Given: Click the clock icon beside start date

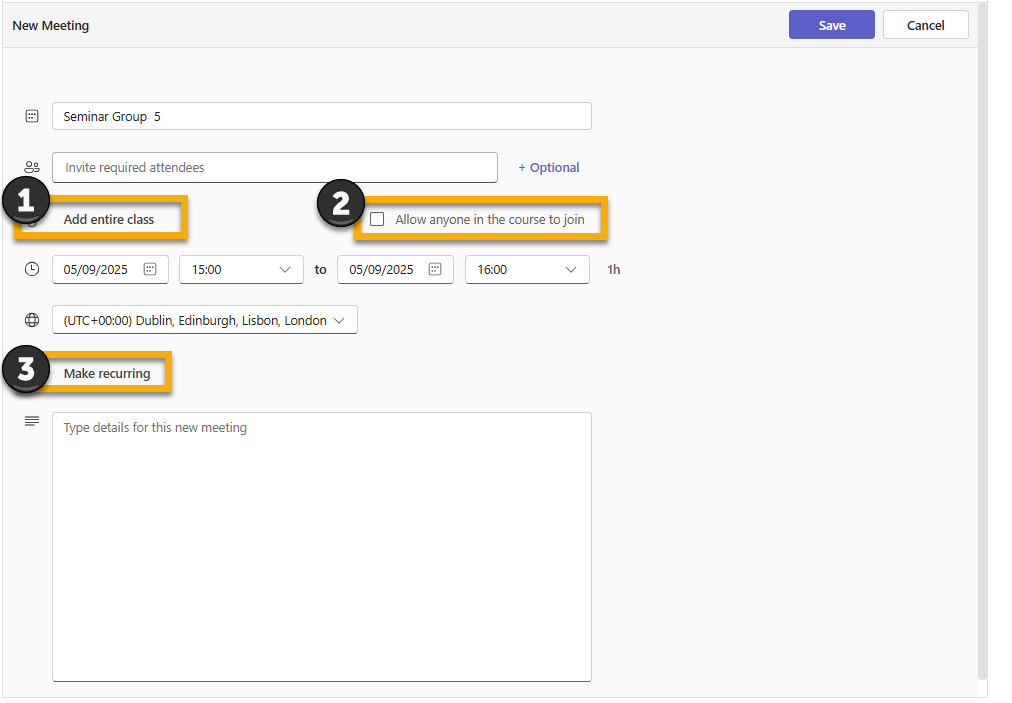Looking at the screenshot, I should tap(32, 269).
